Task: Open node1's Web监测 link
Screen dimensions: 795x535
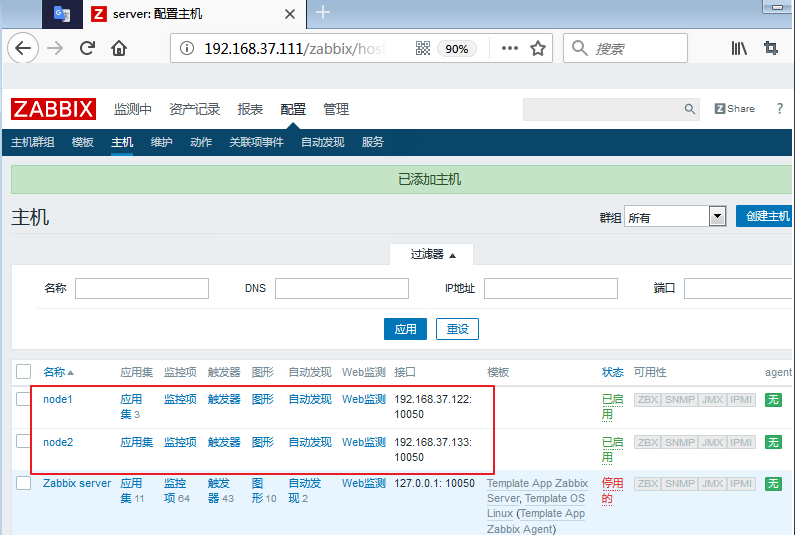Action: click(364, 399)
